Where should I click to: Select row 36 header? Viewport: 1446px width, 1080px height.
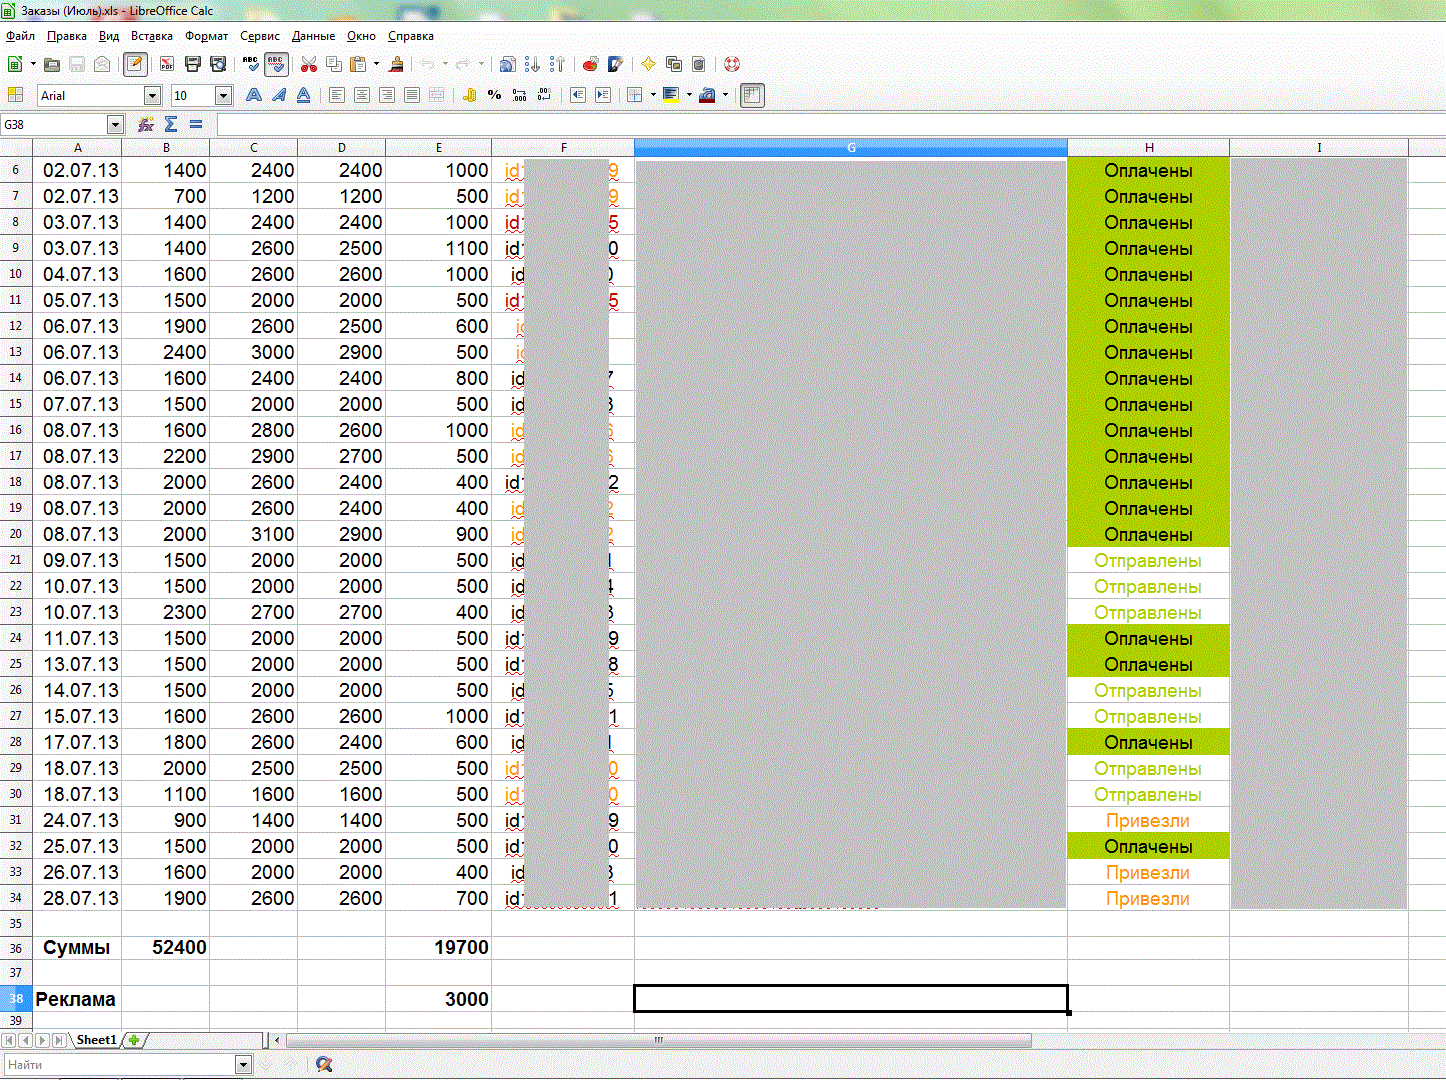coord(16,948)
